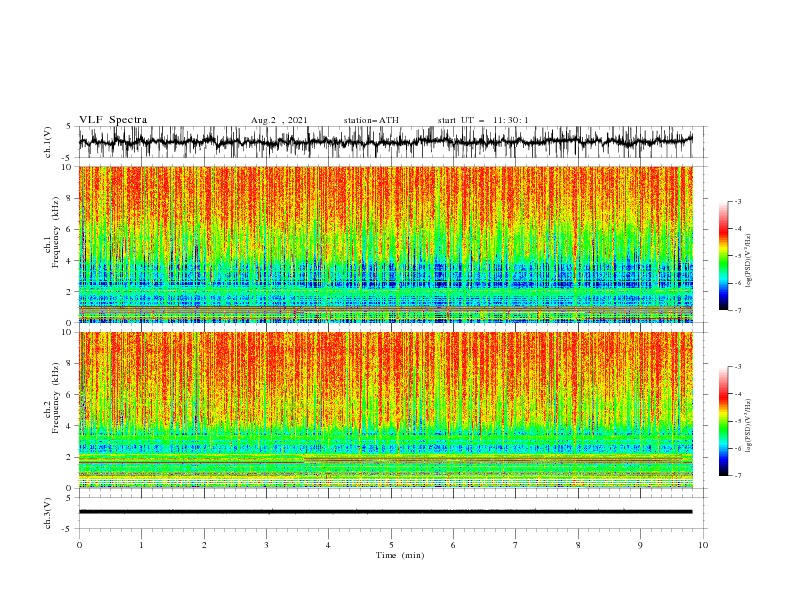Click the "ch.2 Frequency (kHz)" axis label
Screen dimensions: 792x612
52,398
